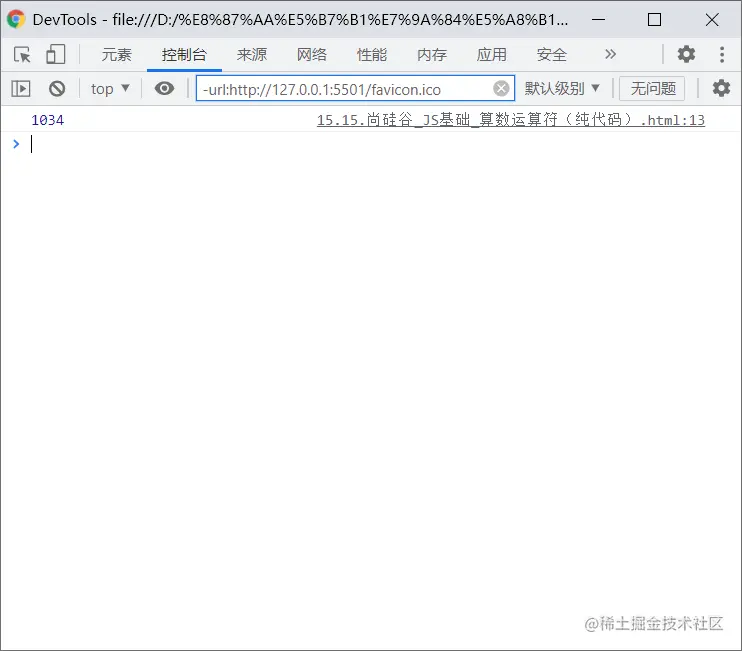Click the 无问题 (No issues) button
The width and height of the screenshot is (742, 651).
click(x=652, y=88)
